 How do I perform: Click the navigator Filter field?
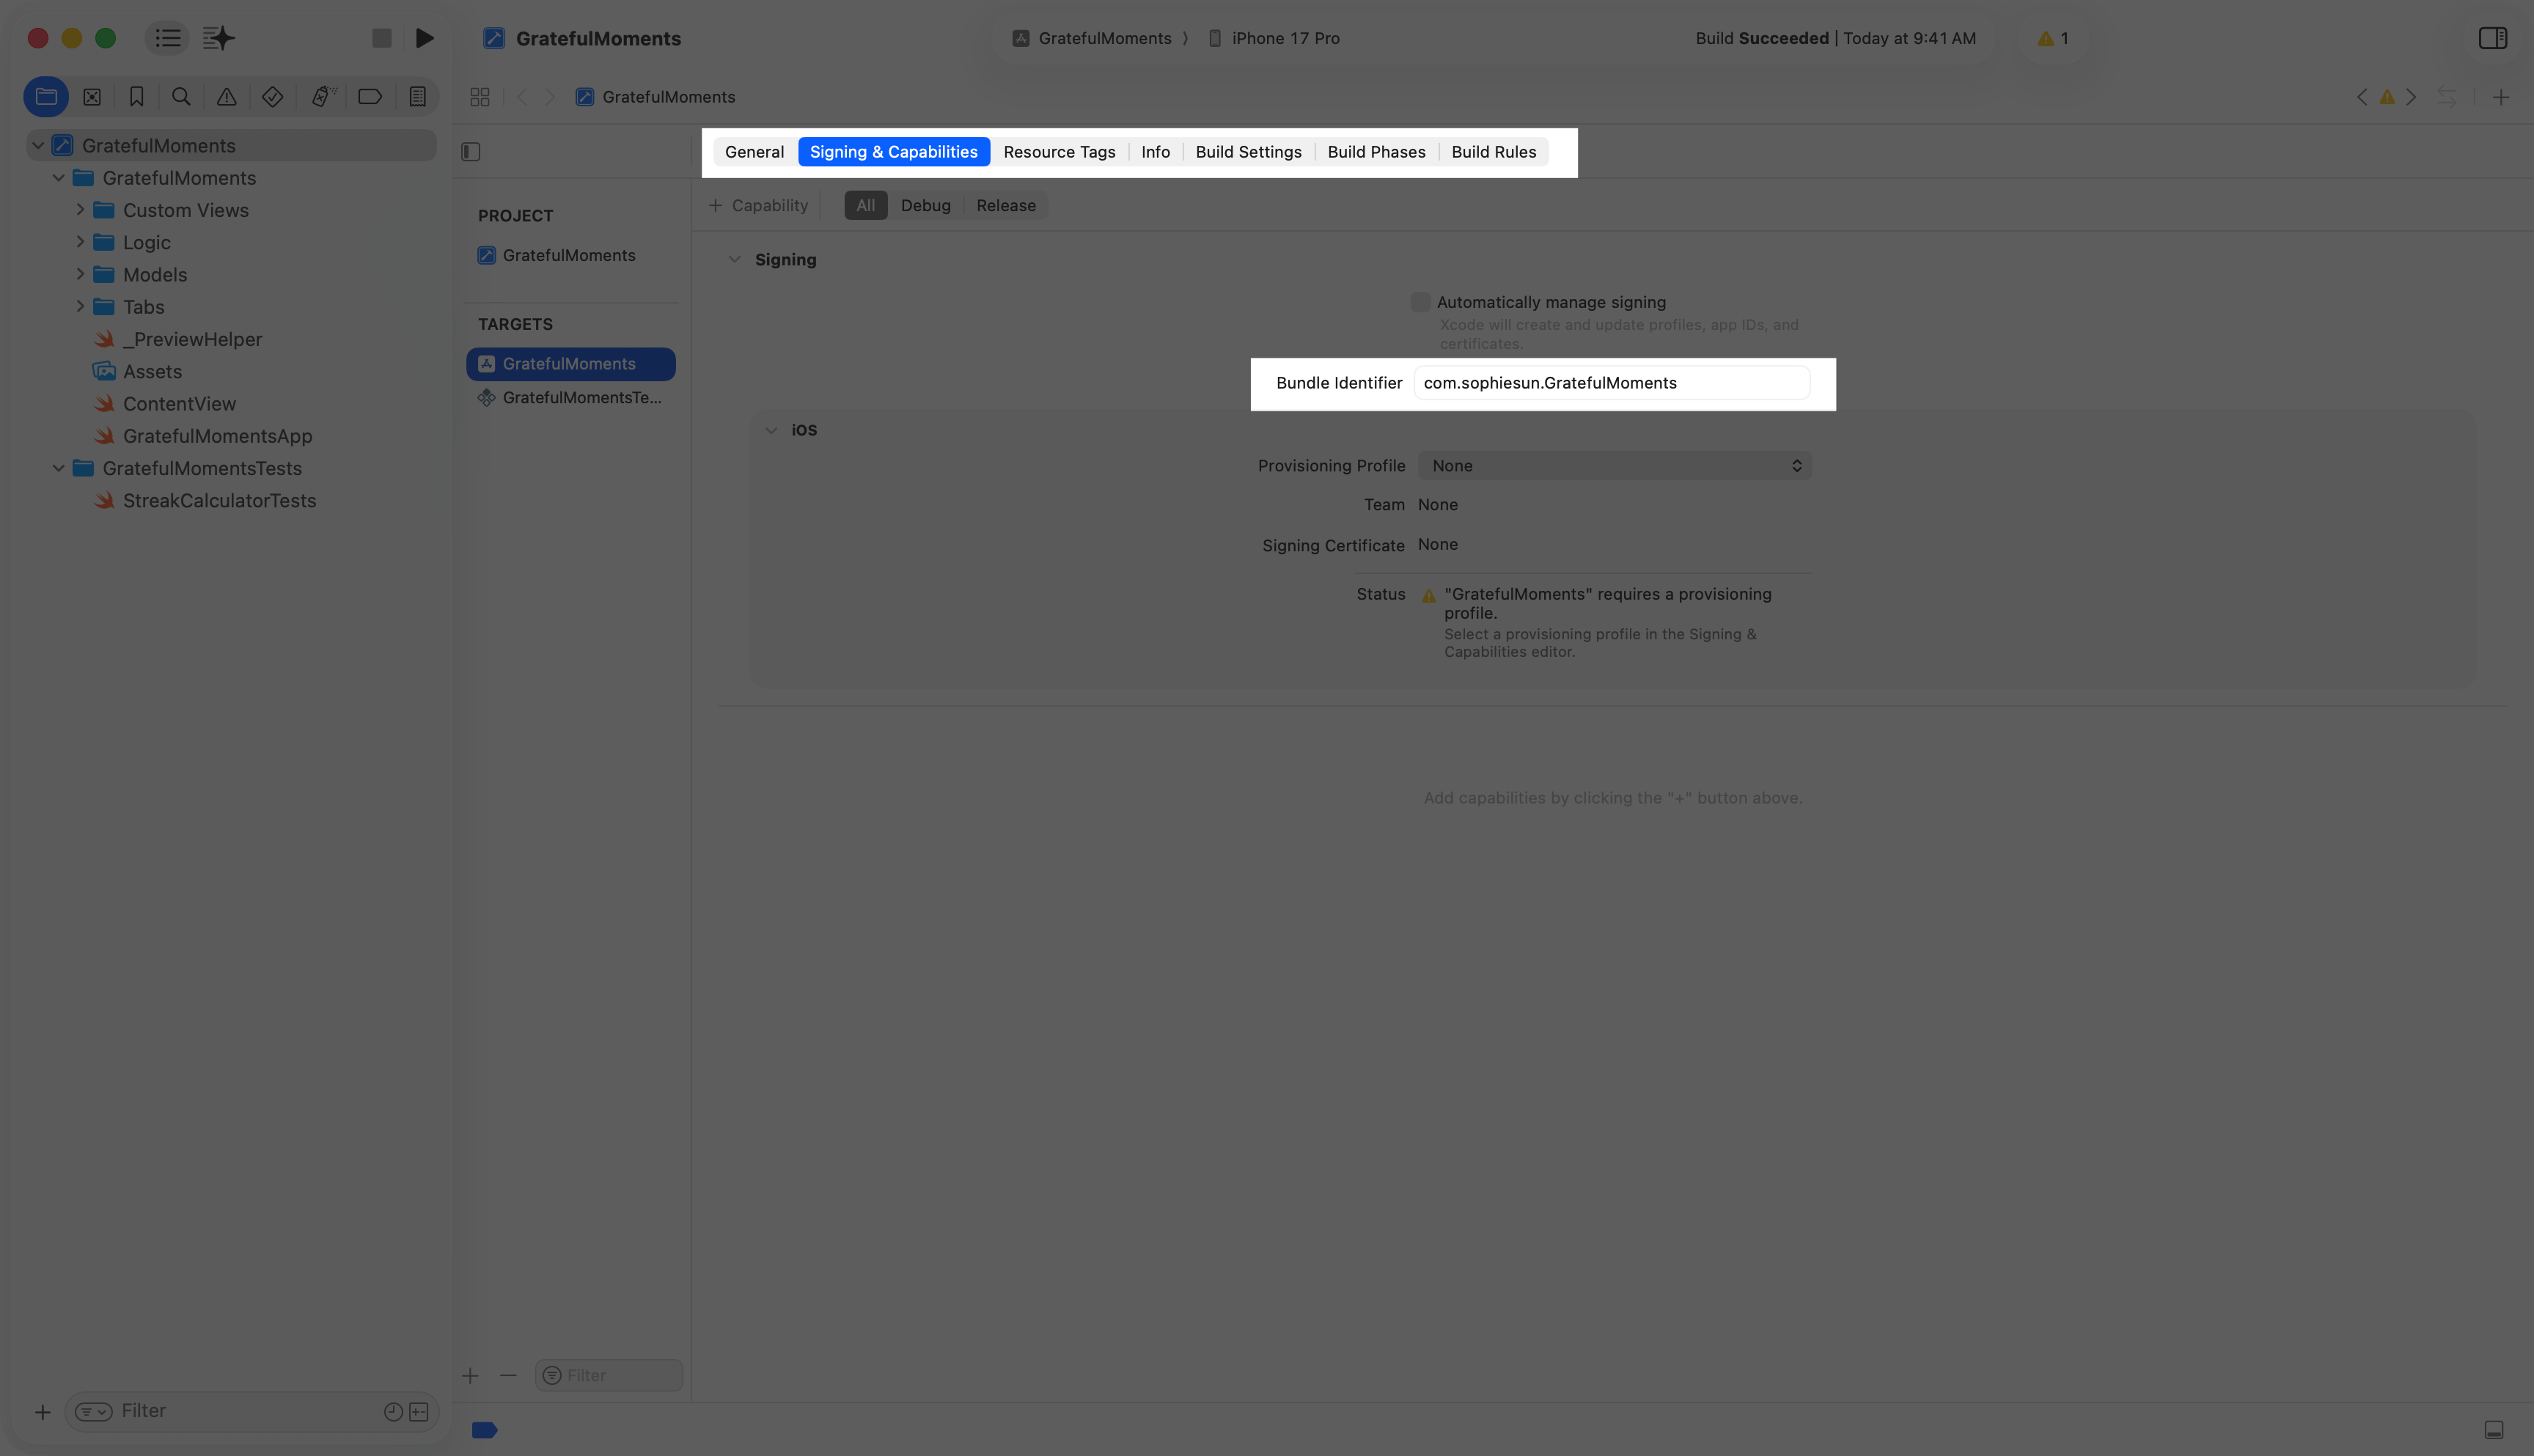pos(251,1411)
